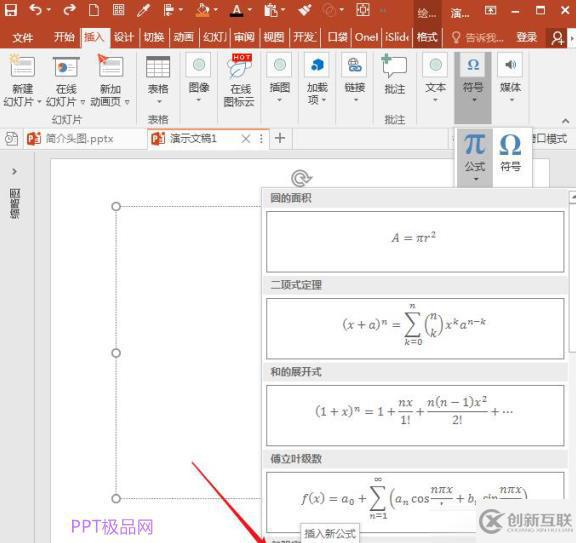Switch to the 开始 ribbon tab

tap(64, 37)
